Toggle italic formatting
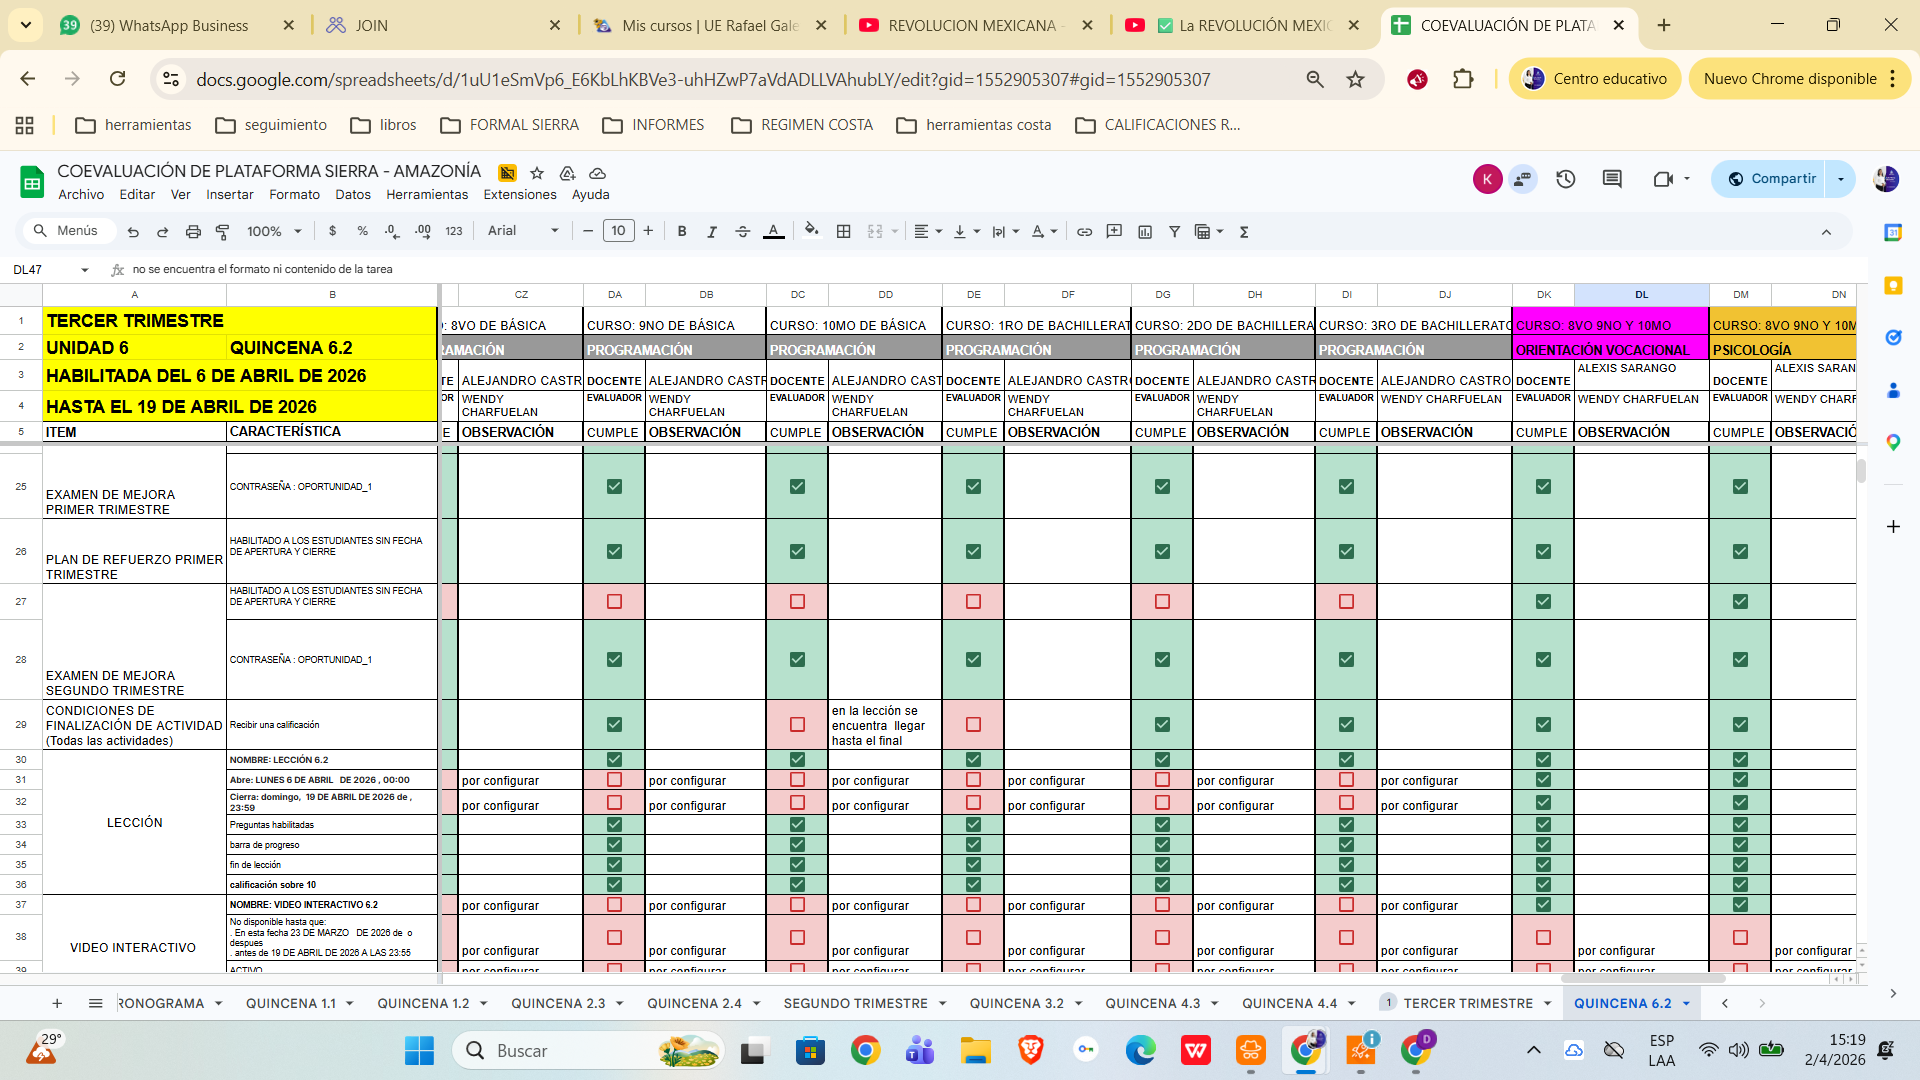Image resolution: width=1920 pixels, height=1080 pixels. (711, 231)
